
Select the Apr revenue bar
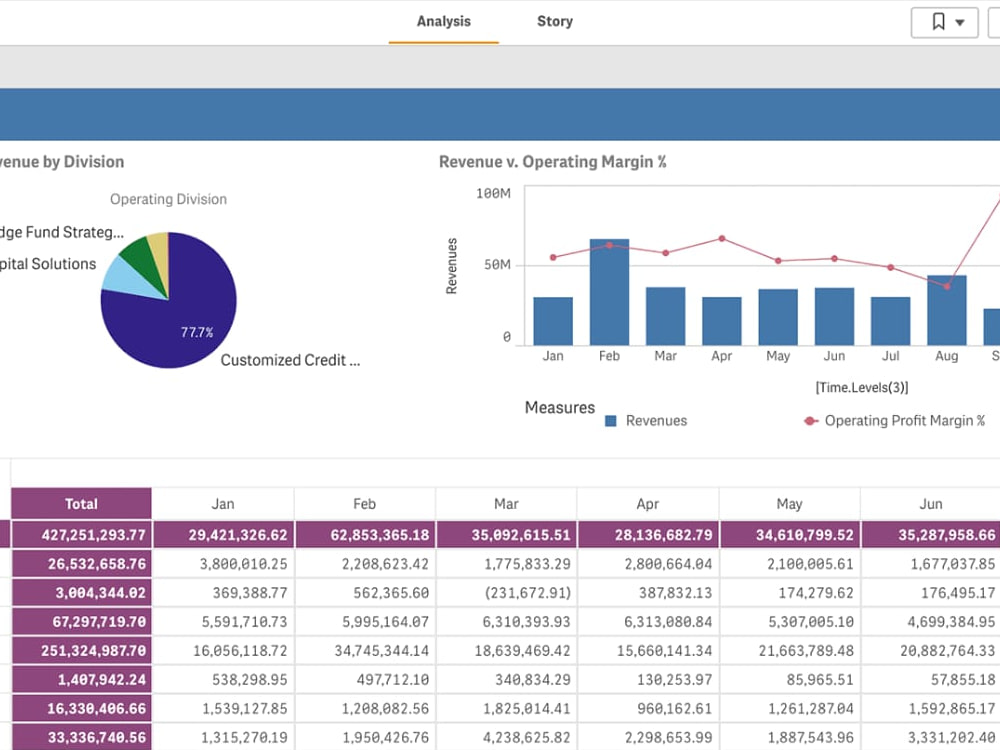721,321
